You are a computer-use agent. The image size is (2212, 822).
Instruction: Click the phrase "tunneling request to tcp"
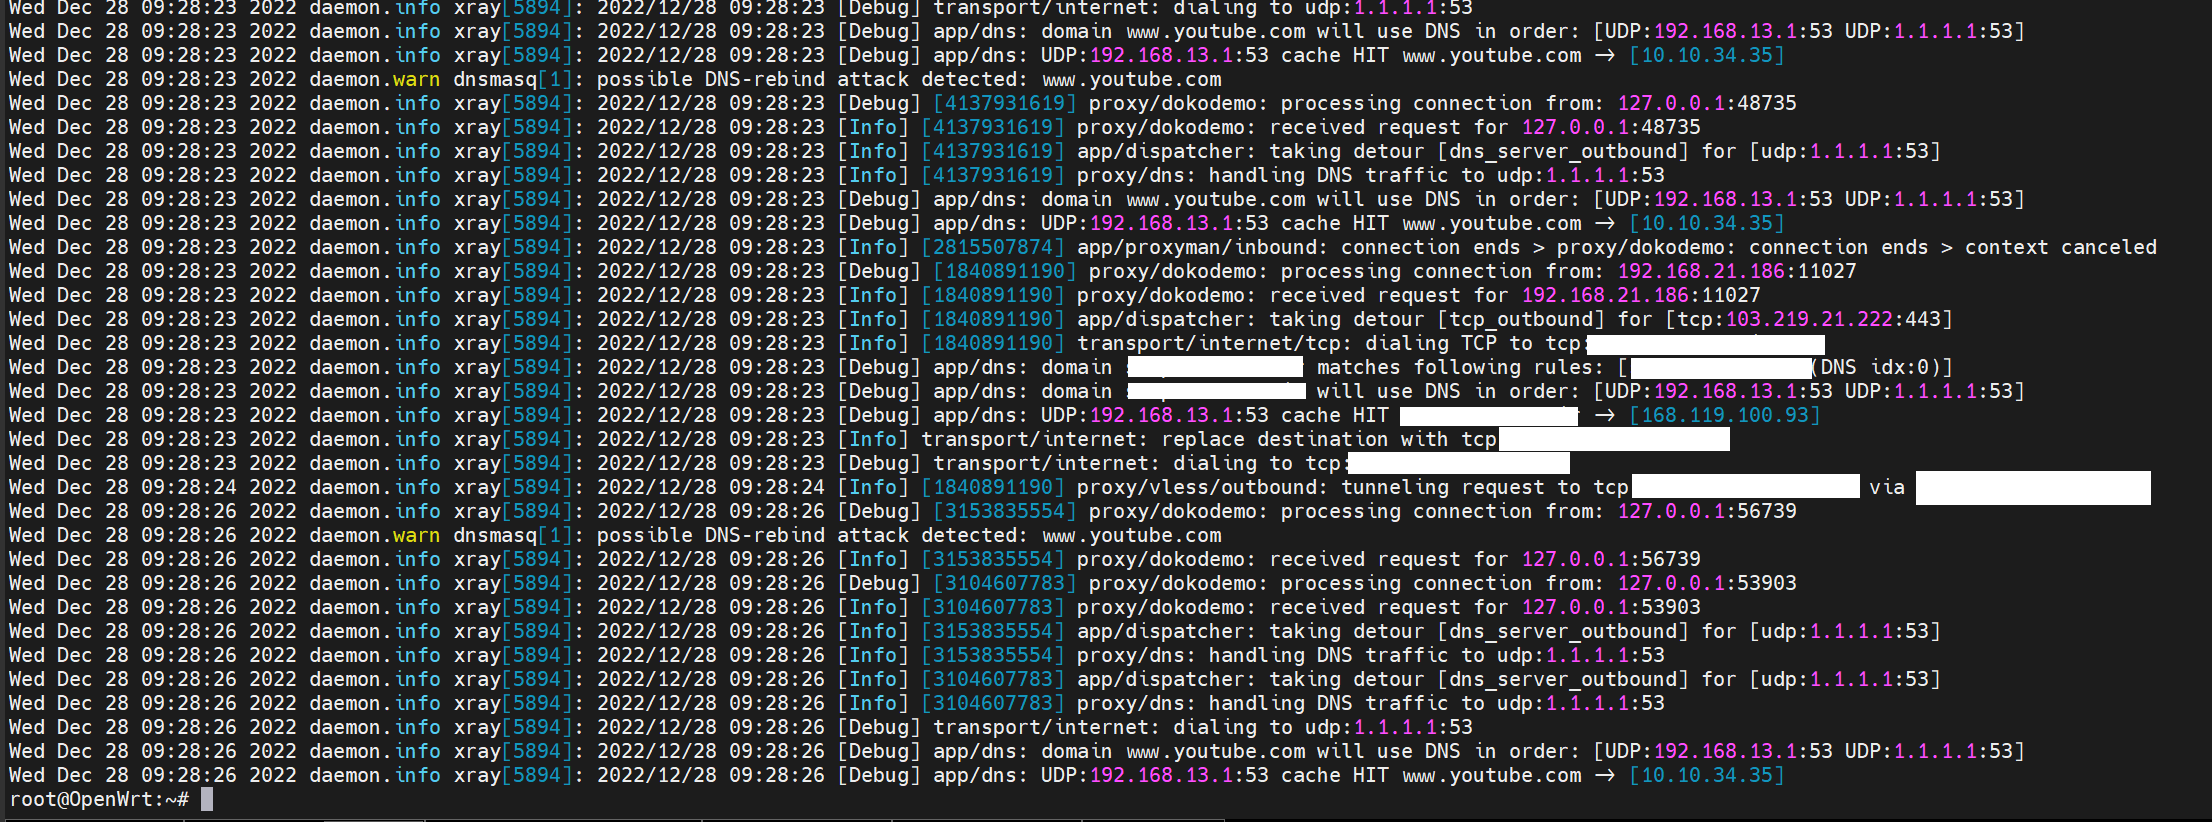(1485, 487)
